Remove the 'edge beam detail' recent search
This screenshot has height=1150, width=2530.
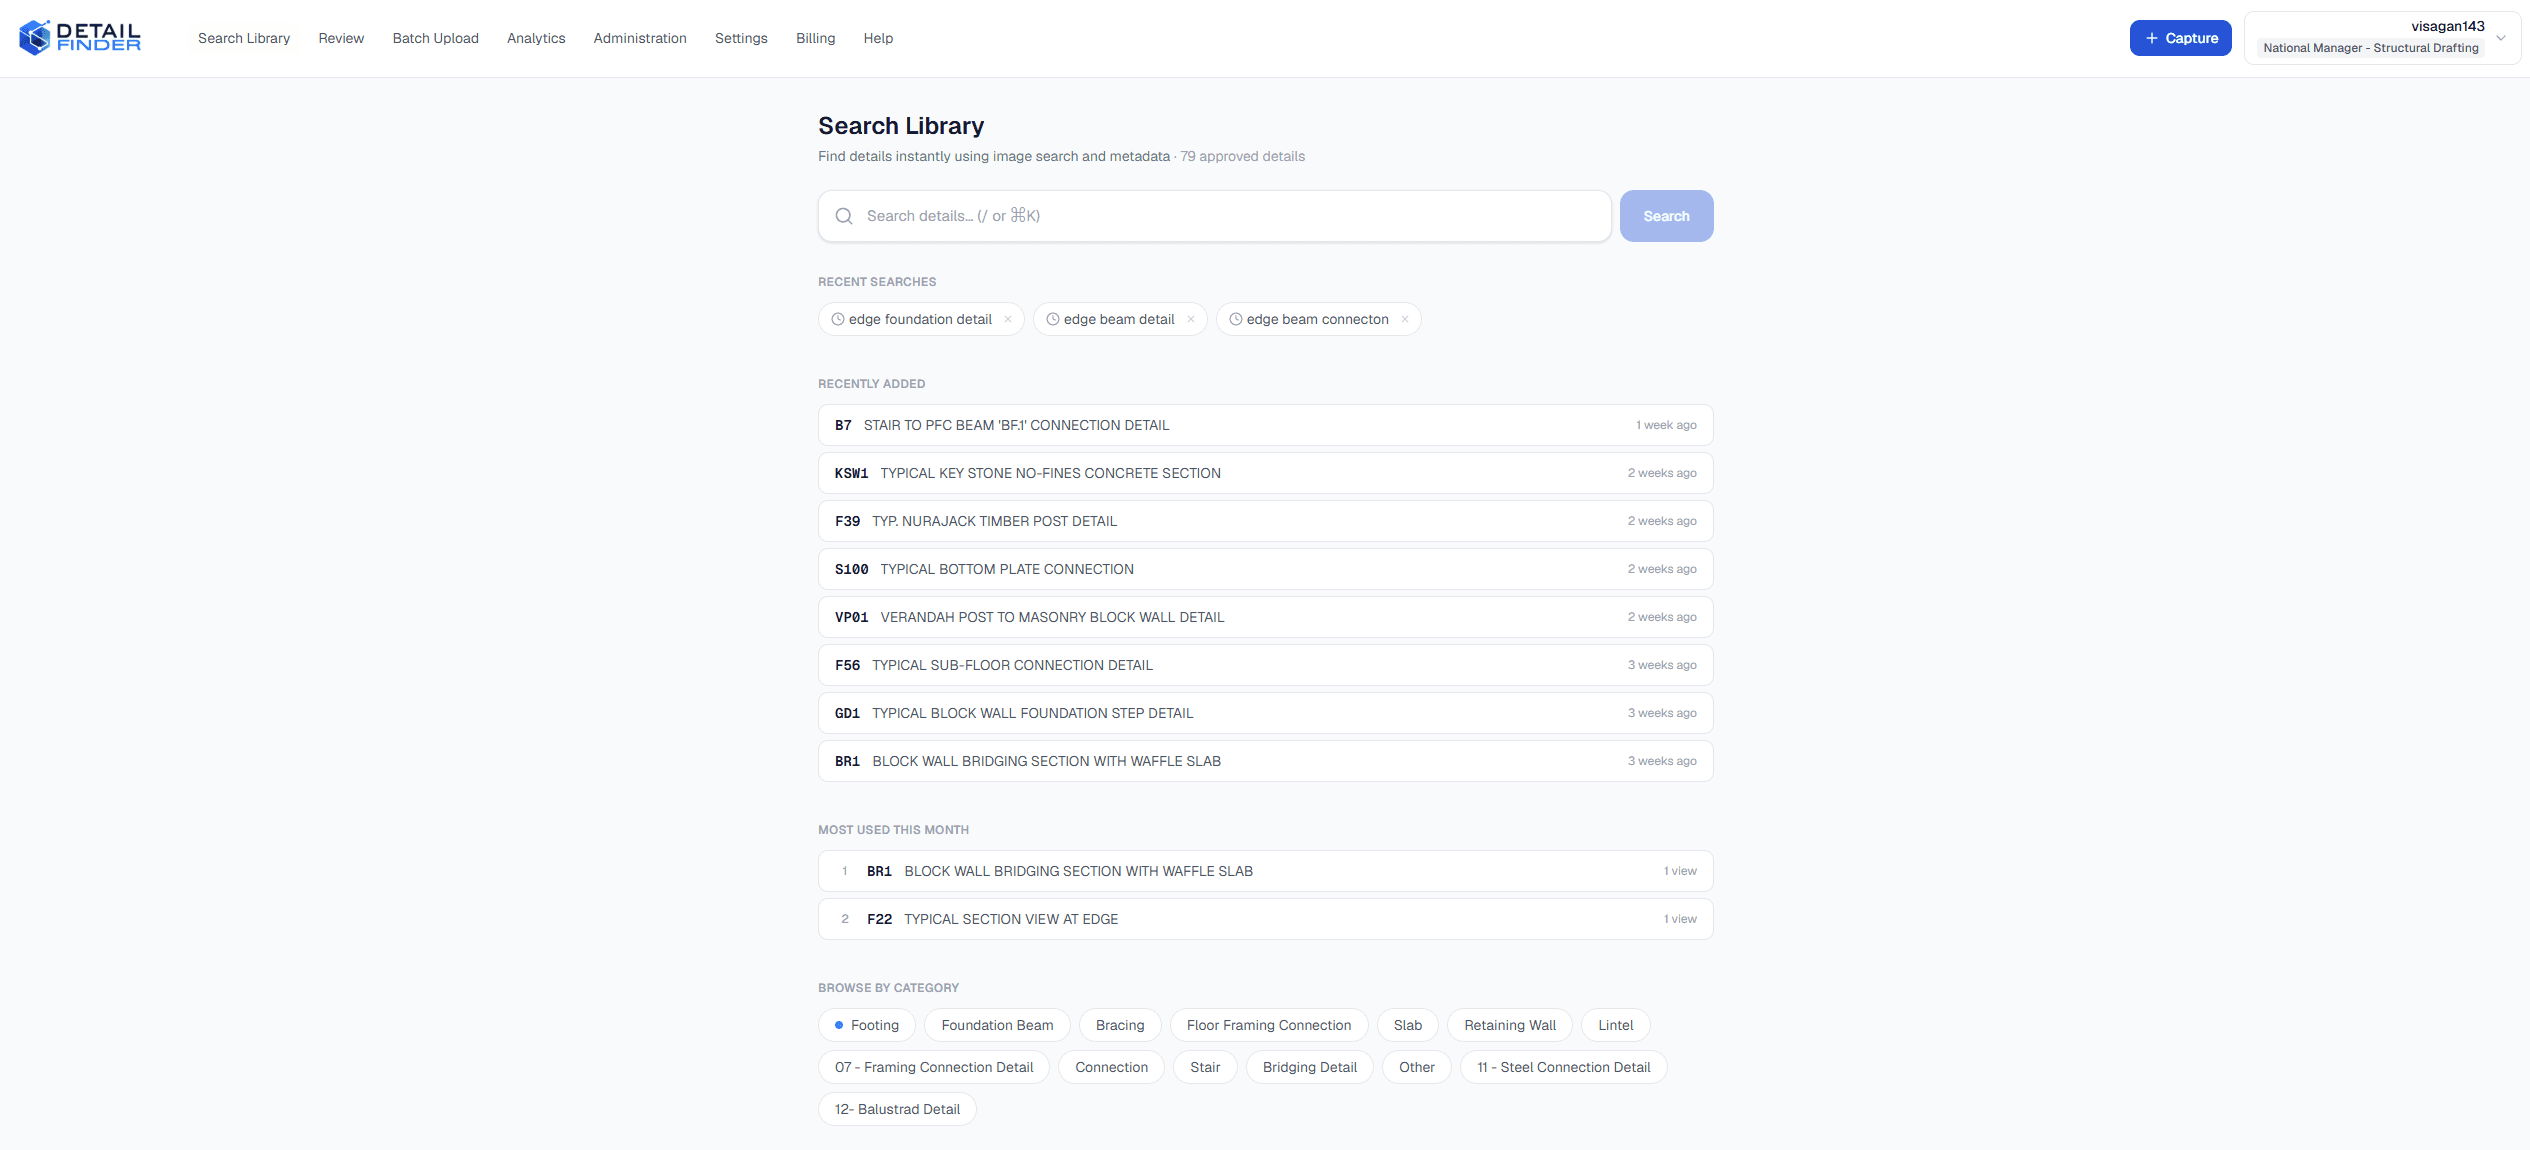pos(1191,319)
